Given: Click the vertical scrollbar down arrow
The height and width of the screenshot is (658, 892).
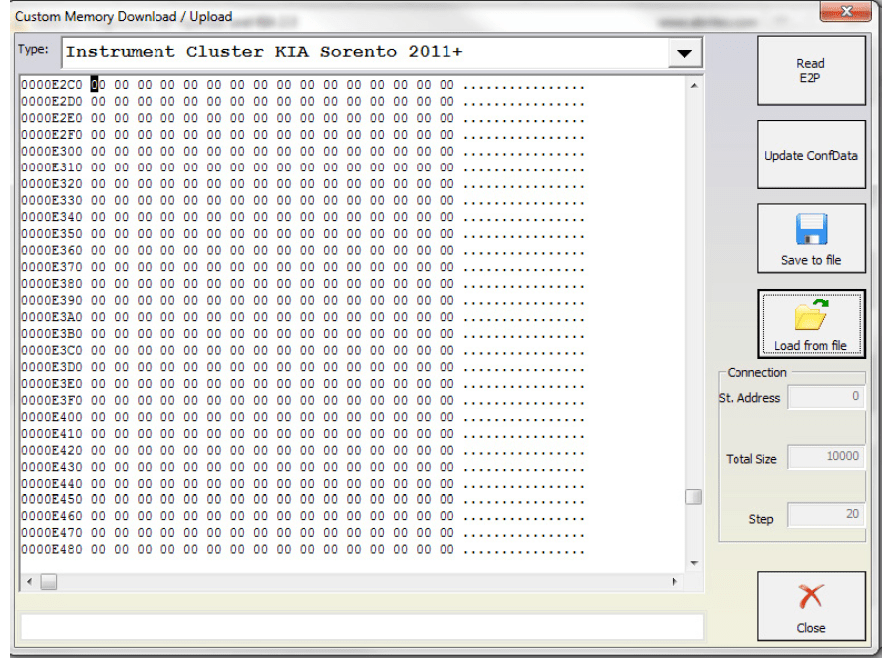Looking at the screenshot, I should pyautogui.click(x=694, y=563).
